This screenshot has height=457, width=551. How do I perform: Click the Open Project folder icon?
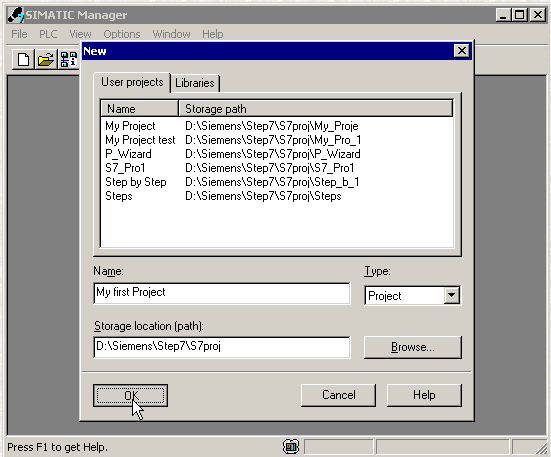click(x=46, y=59)
